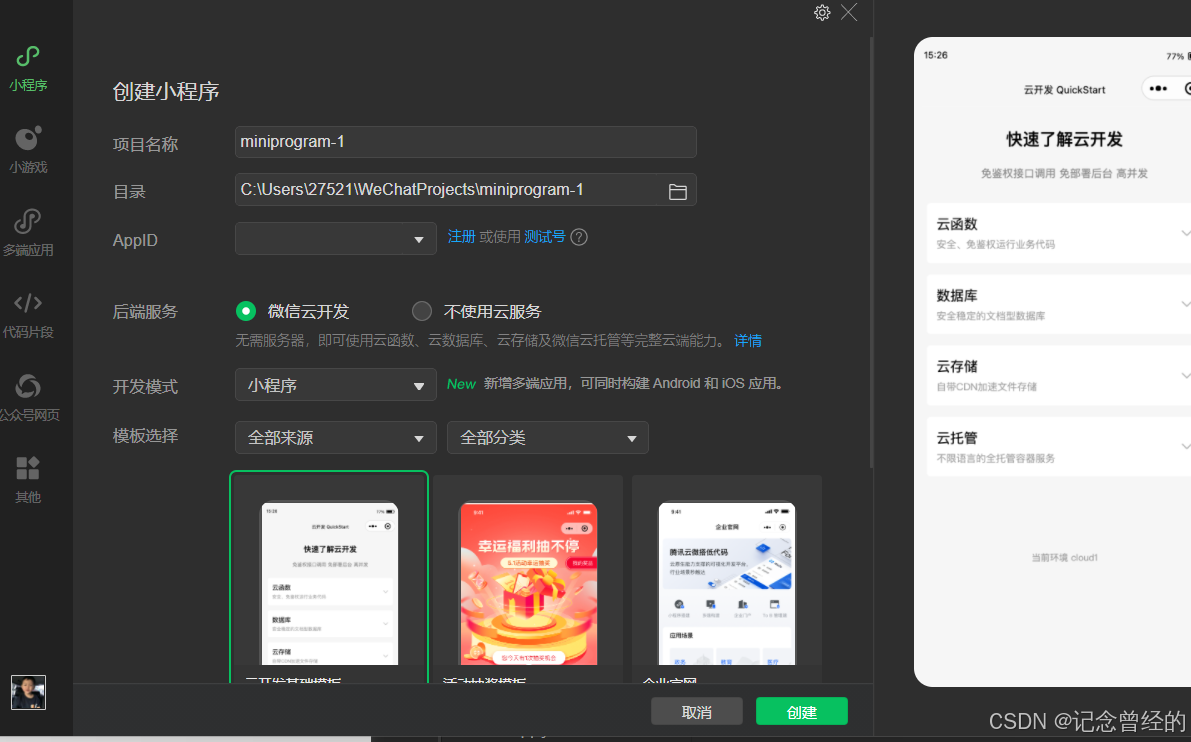1191x742 pixels.
Task: Click the 注册 link
Action: (461, 236)
